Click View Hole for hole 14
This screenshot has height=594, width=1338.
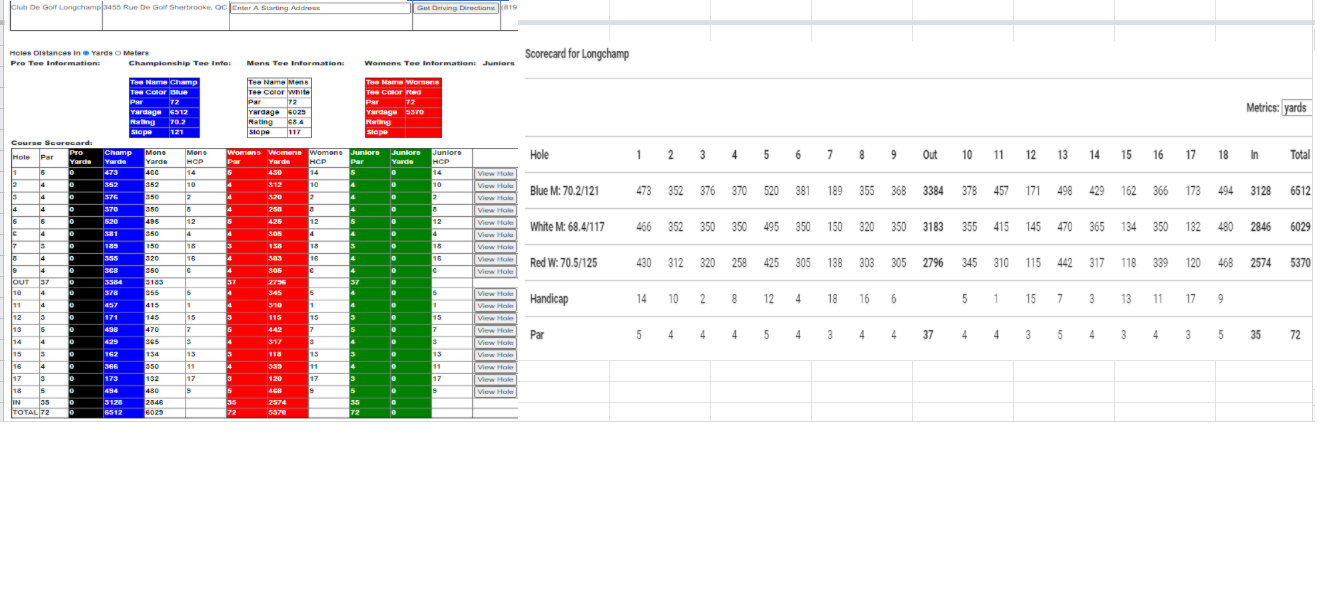pyautogui.click(x=495, y=343)
